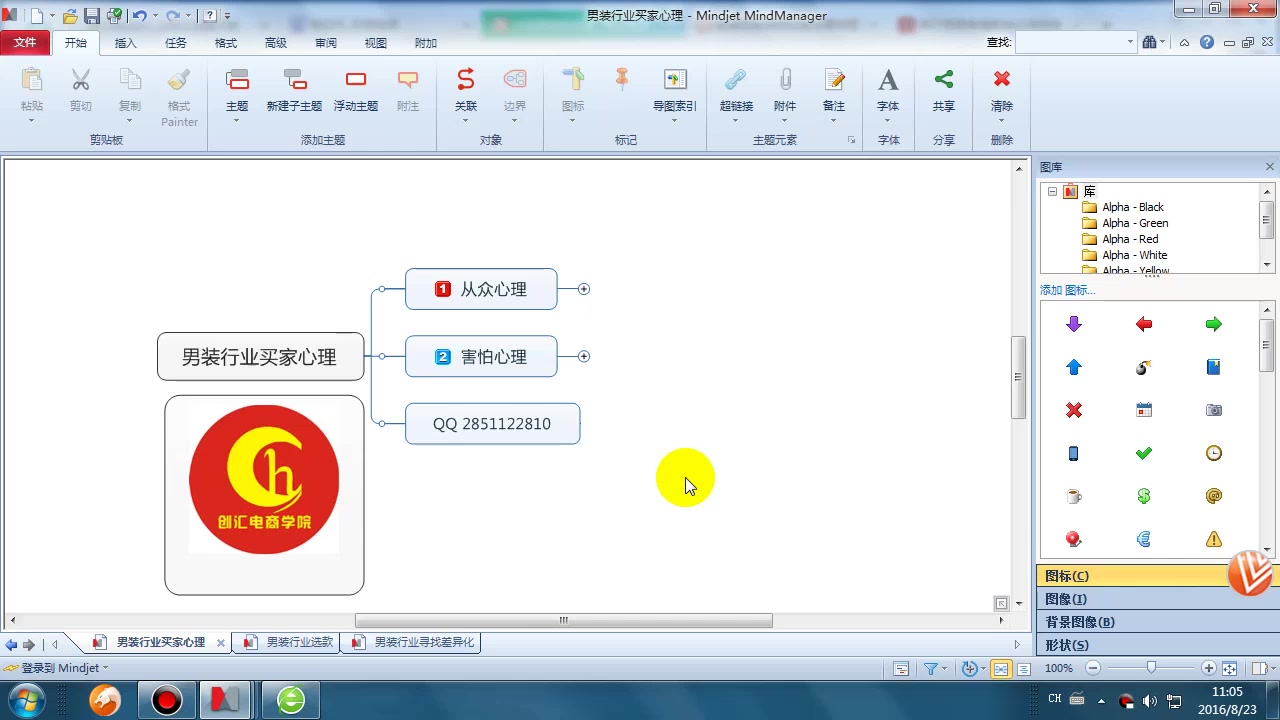Open the 形状(S) panel section
Image resolution: width=1280 pixels, height=720 pixels.
tap(1157, 645)
